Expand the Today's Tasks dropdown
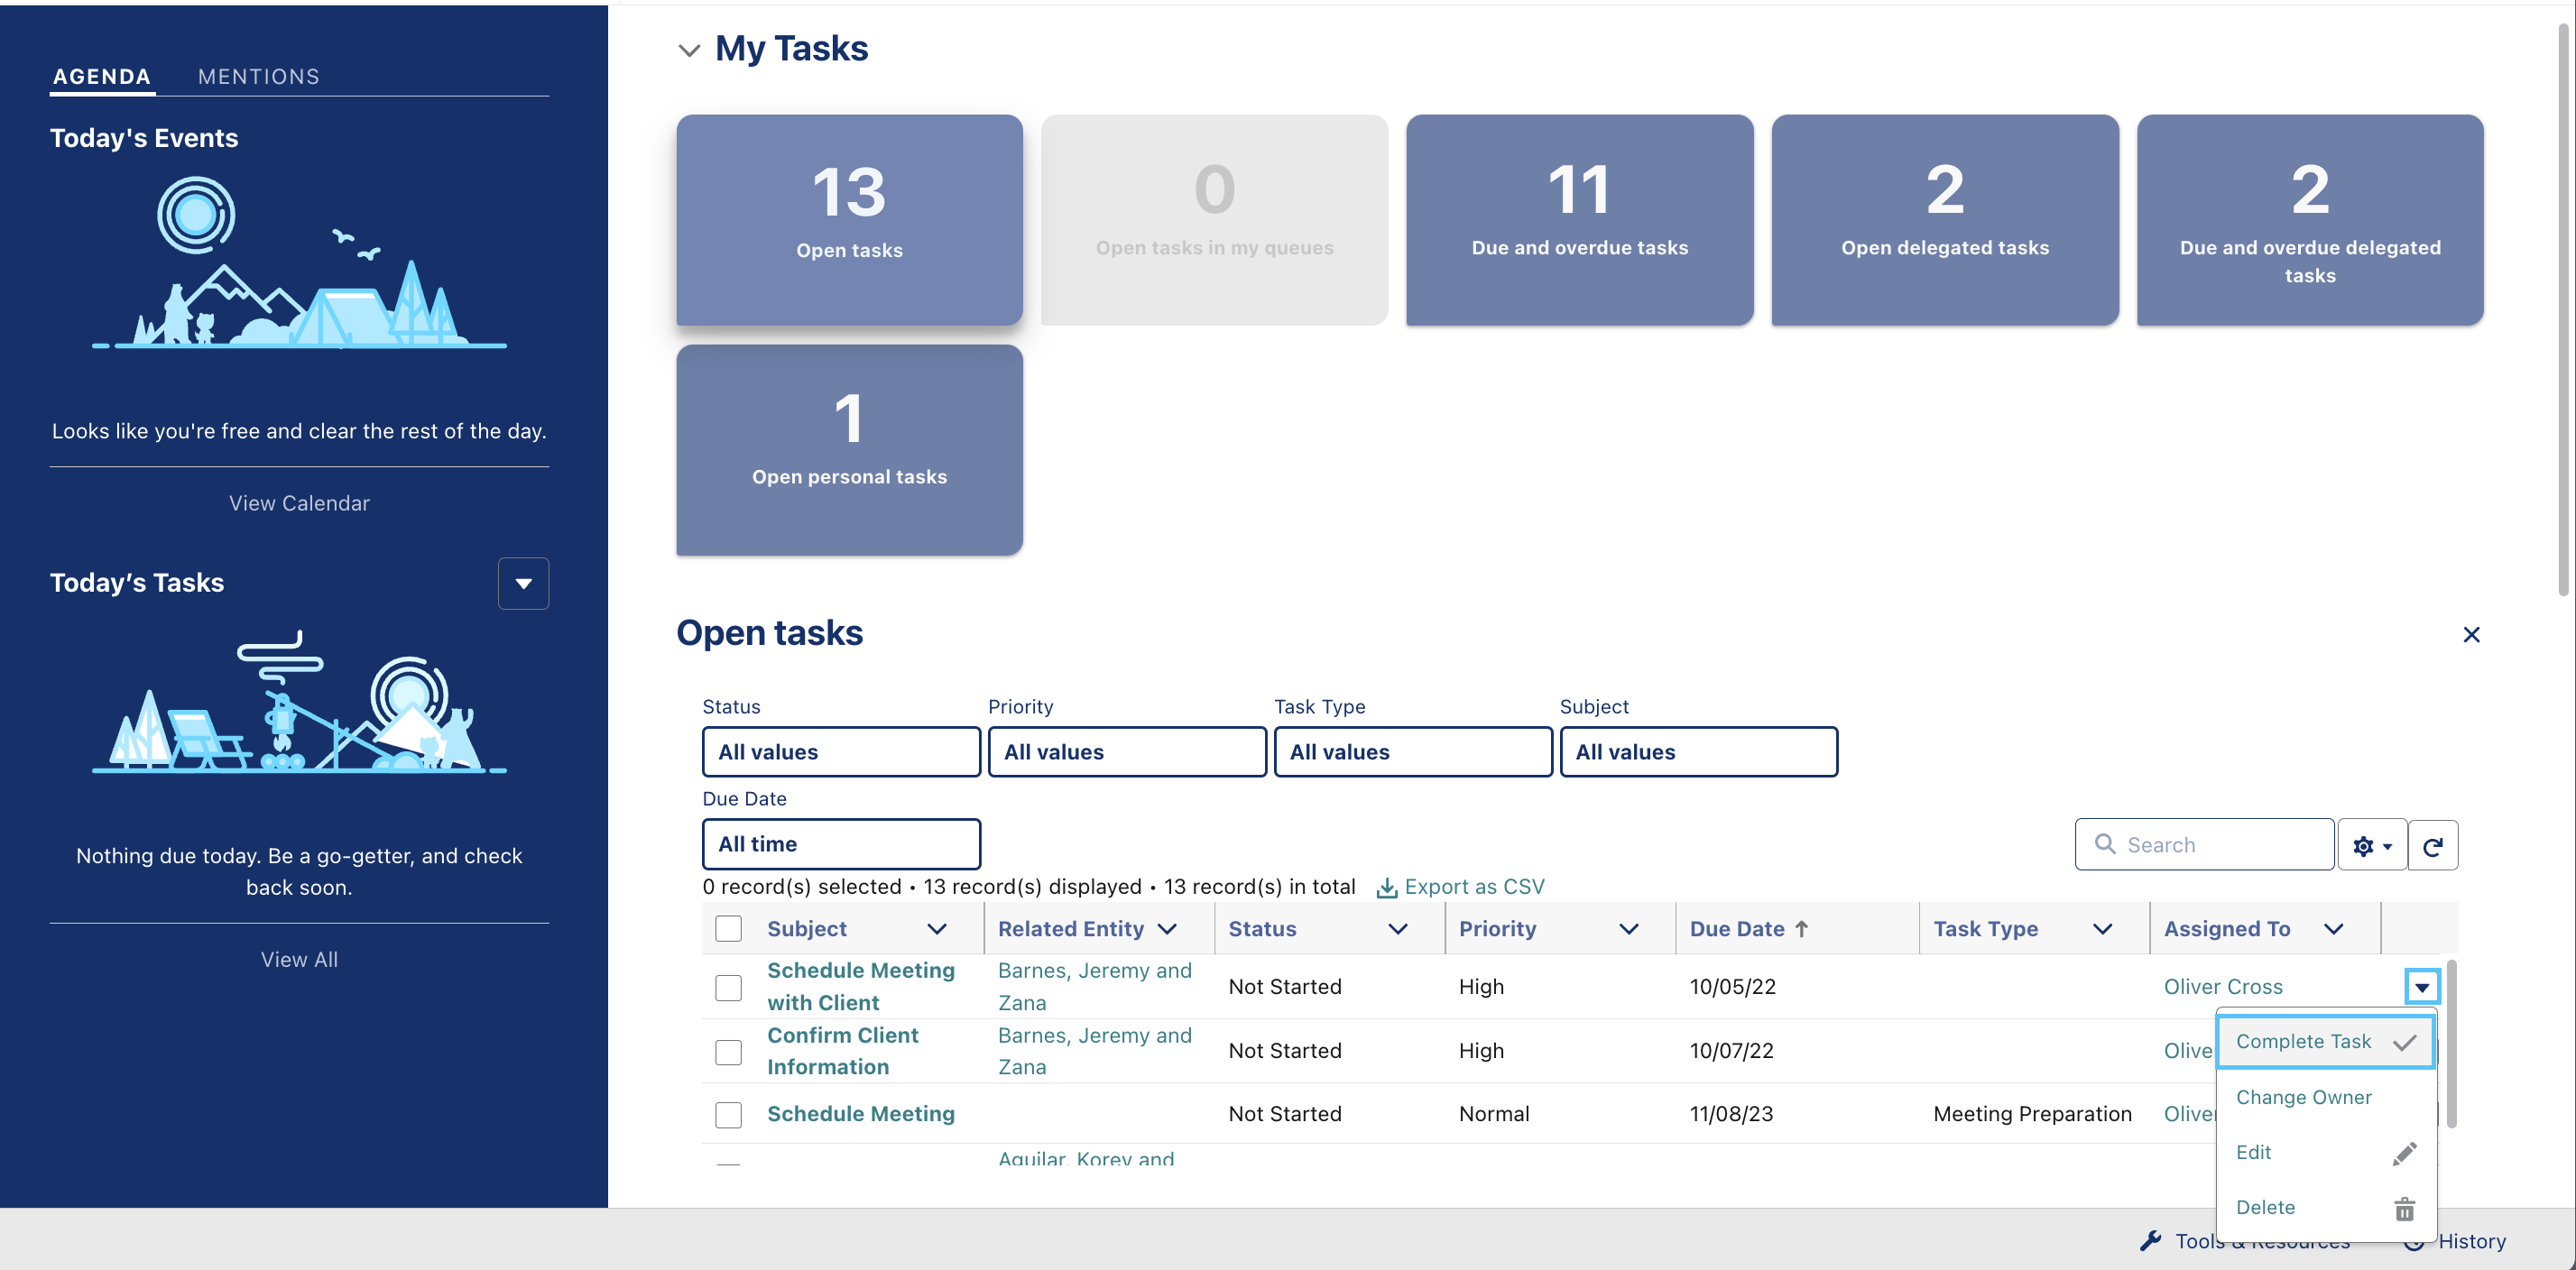The width and height of the screenshot is (2576, 1270). [523, 583]
